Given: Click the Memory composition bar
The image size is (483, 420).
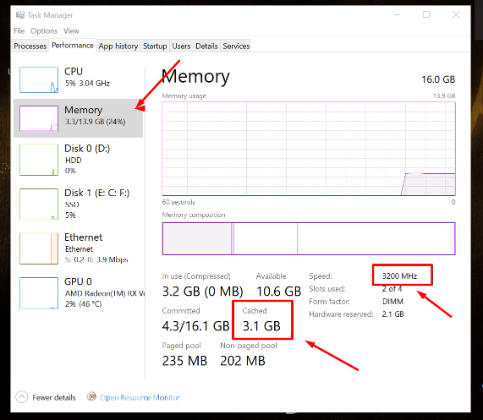Looking at the screenshot, I should (x=309, y=238).
